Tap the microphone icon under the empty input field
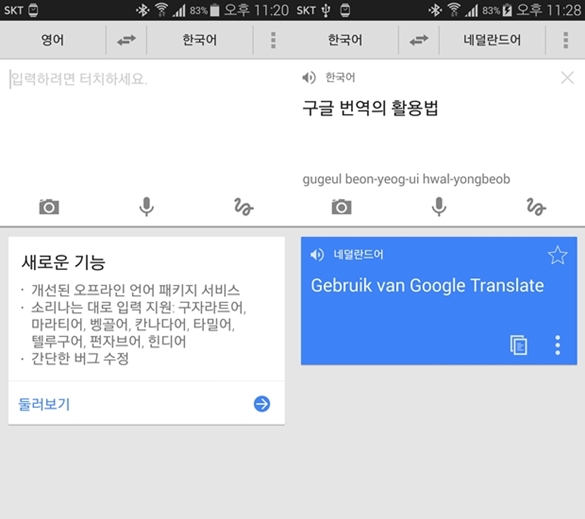 pos(146,206)
